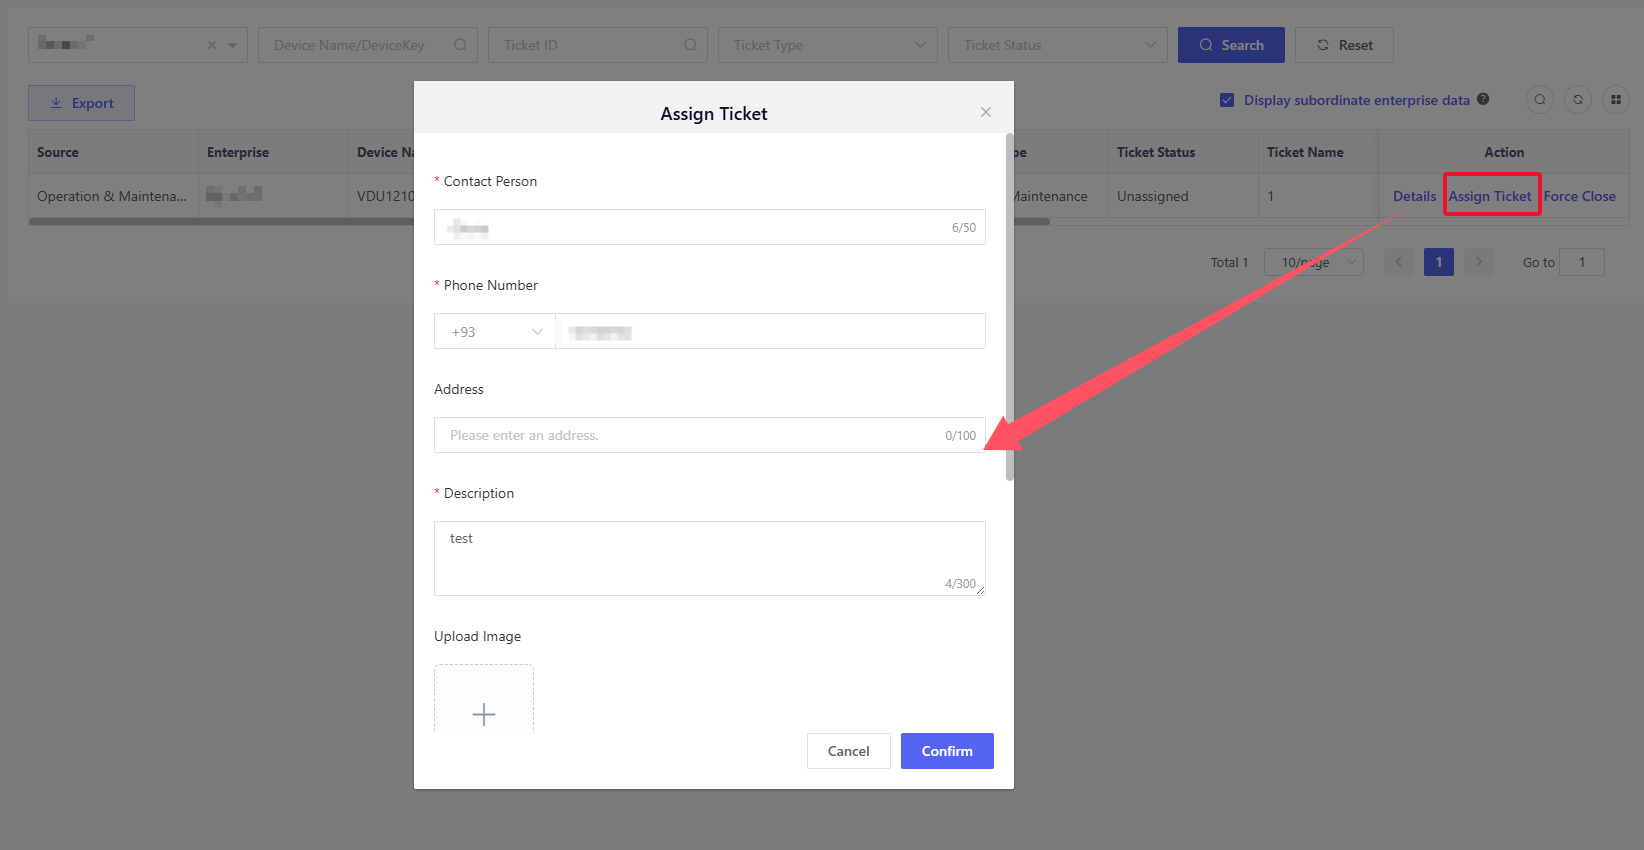The width and height of the screenshot is (1644, 850).
Task: Open the column settings grid icon
Action: coord(1616,99)
